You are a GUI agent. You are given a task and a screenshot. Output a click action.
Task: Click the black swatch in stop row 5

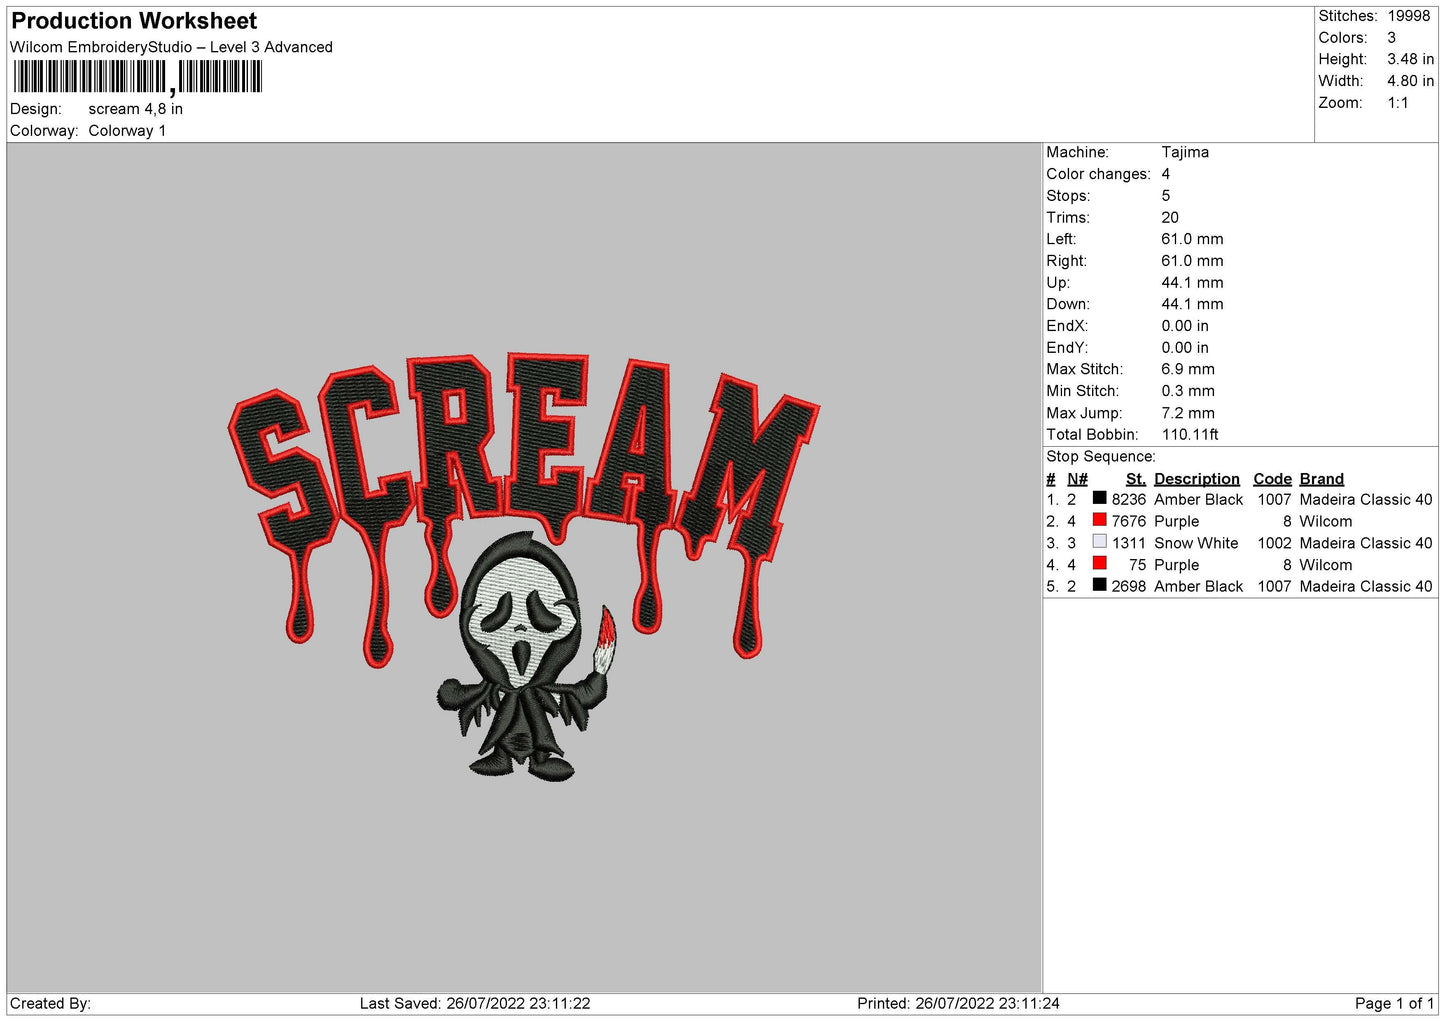1099,585
